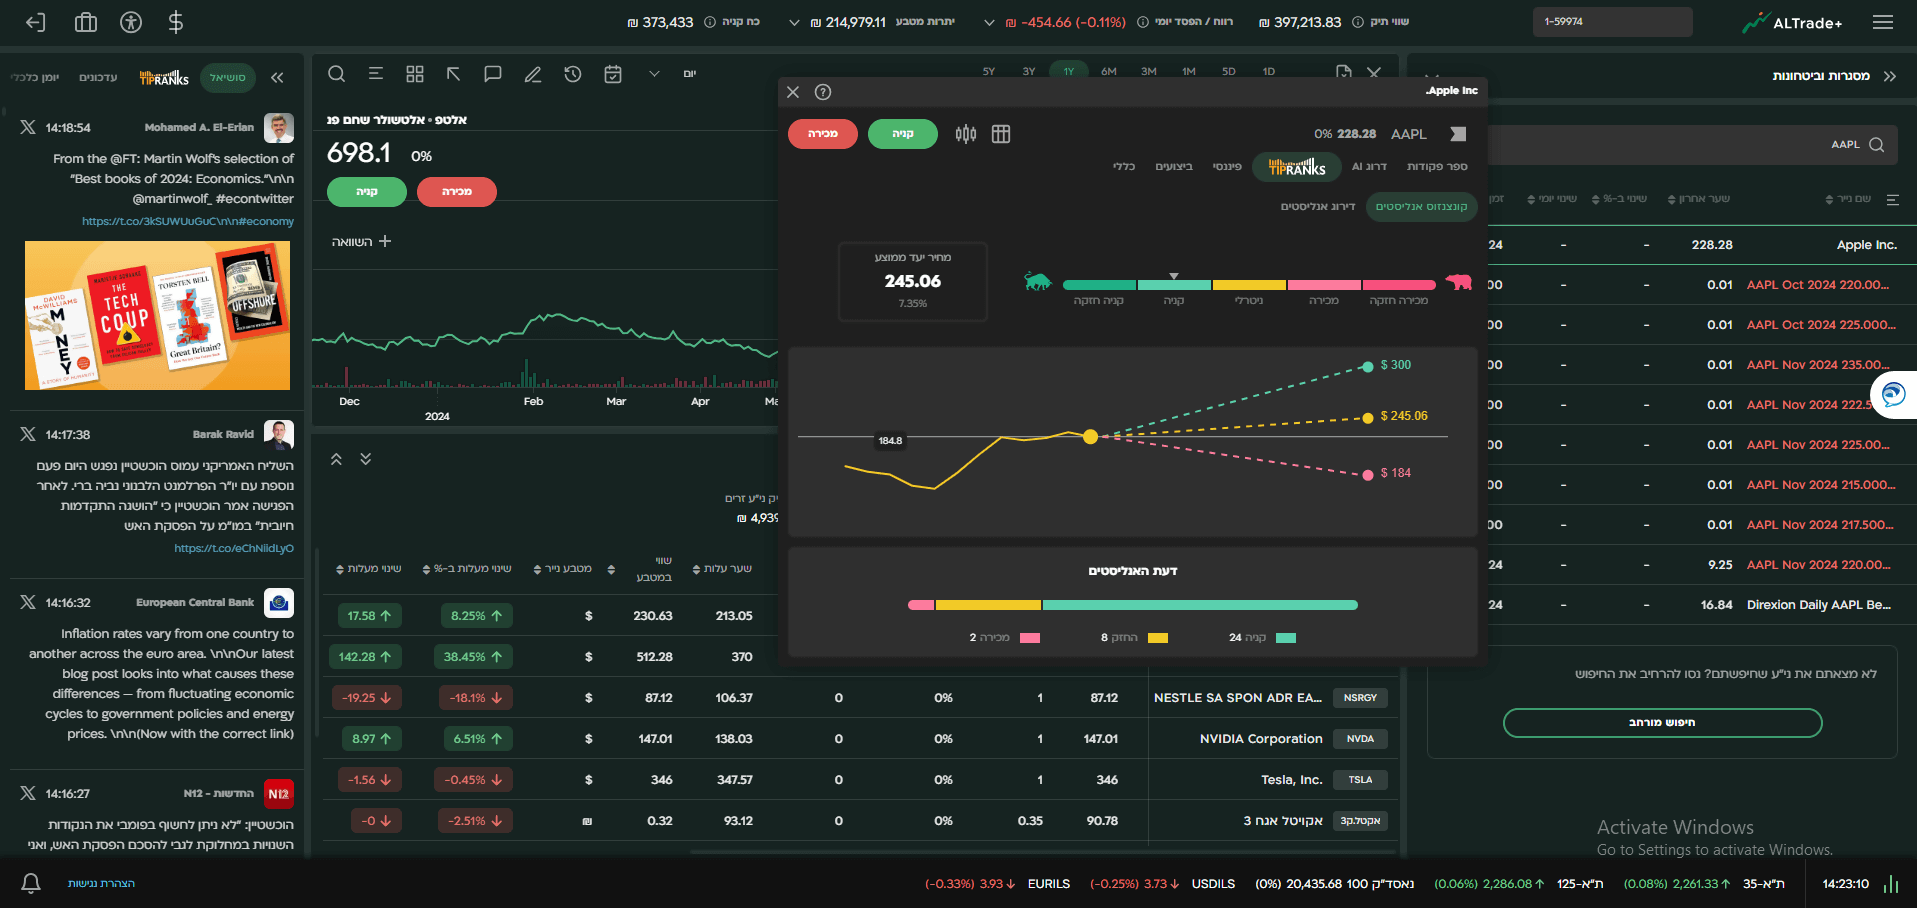This screenshot has width=1917, height=908.
Task: Open the עדכונים tab in left panel
Action: (98, 77)
